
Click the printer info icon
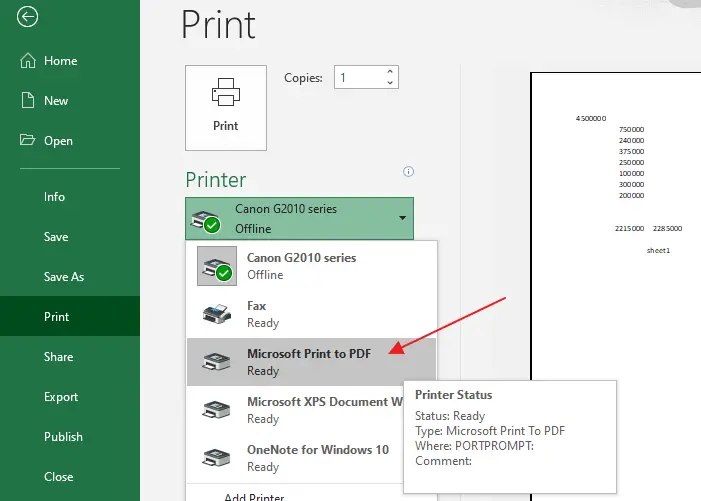point(408,172)
